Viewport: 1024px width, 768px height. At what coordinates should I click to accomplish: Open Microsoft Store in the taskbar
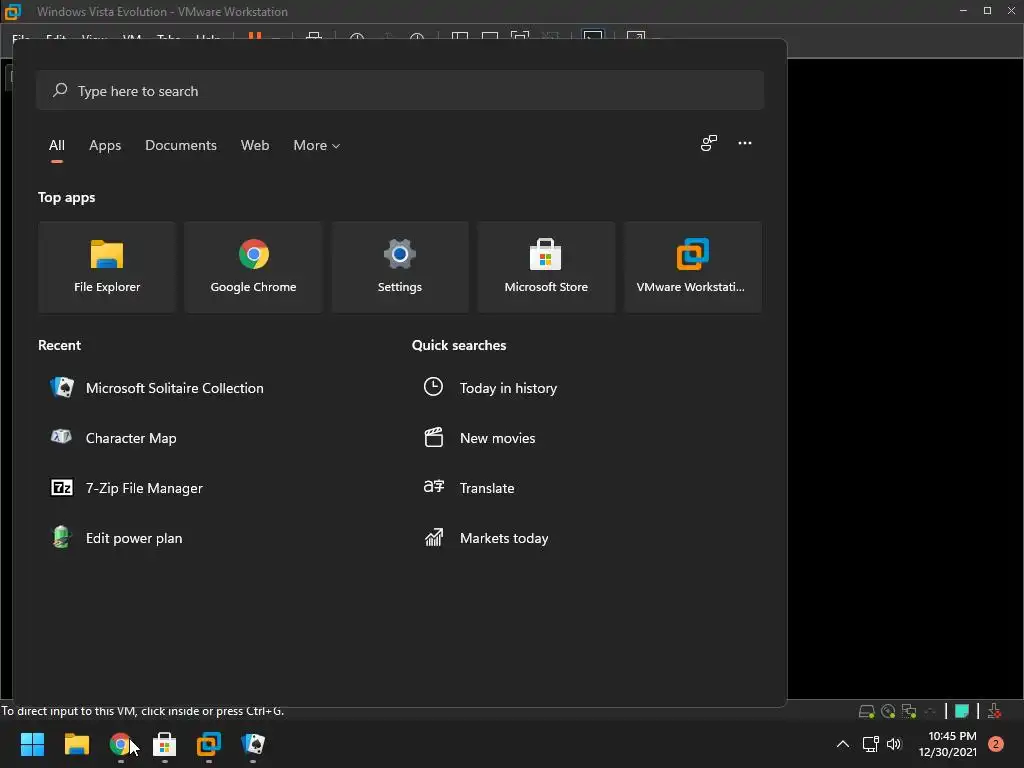click(x=165, y=744)
